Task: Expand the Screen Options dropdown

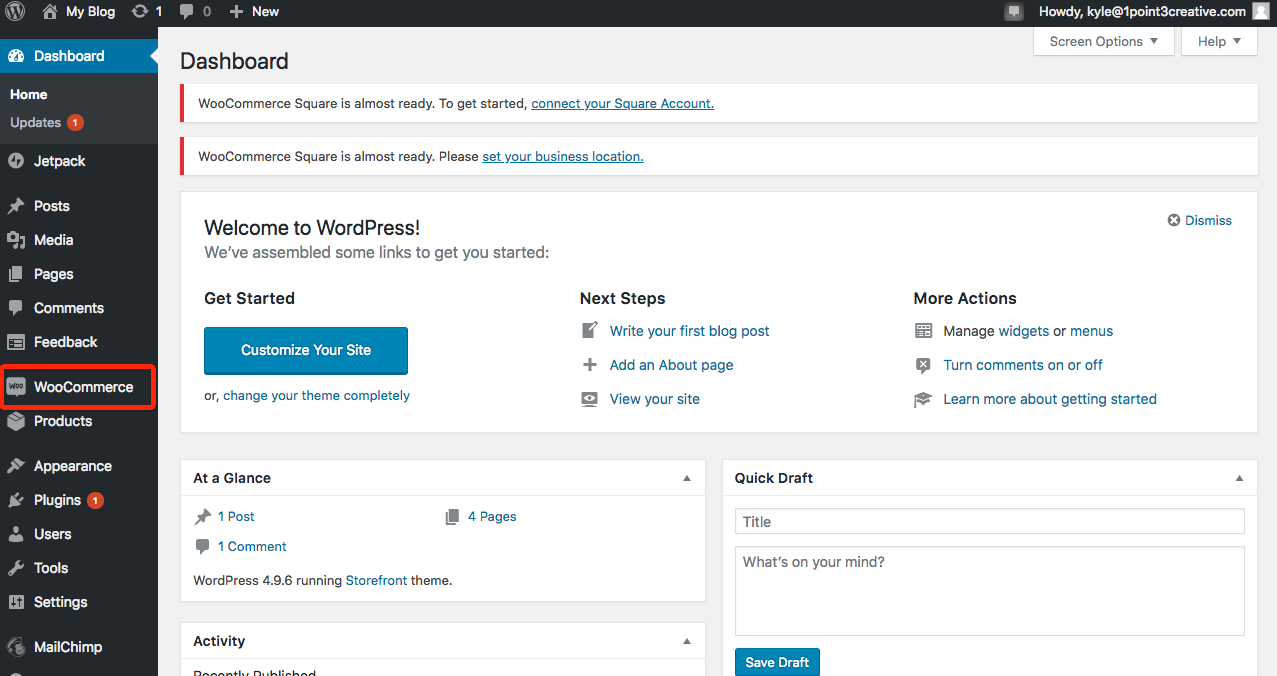Action: pyautogui.click(x=1103, y=41)
